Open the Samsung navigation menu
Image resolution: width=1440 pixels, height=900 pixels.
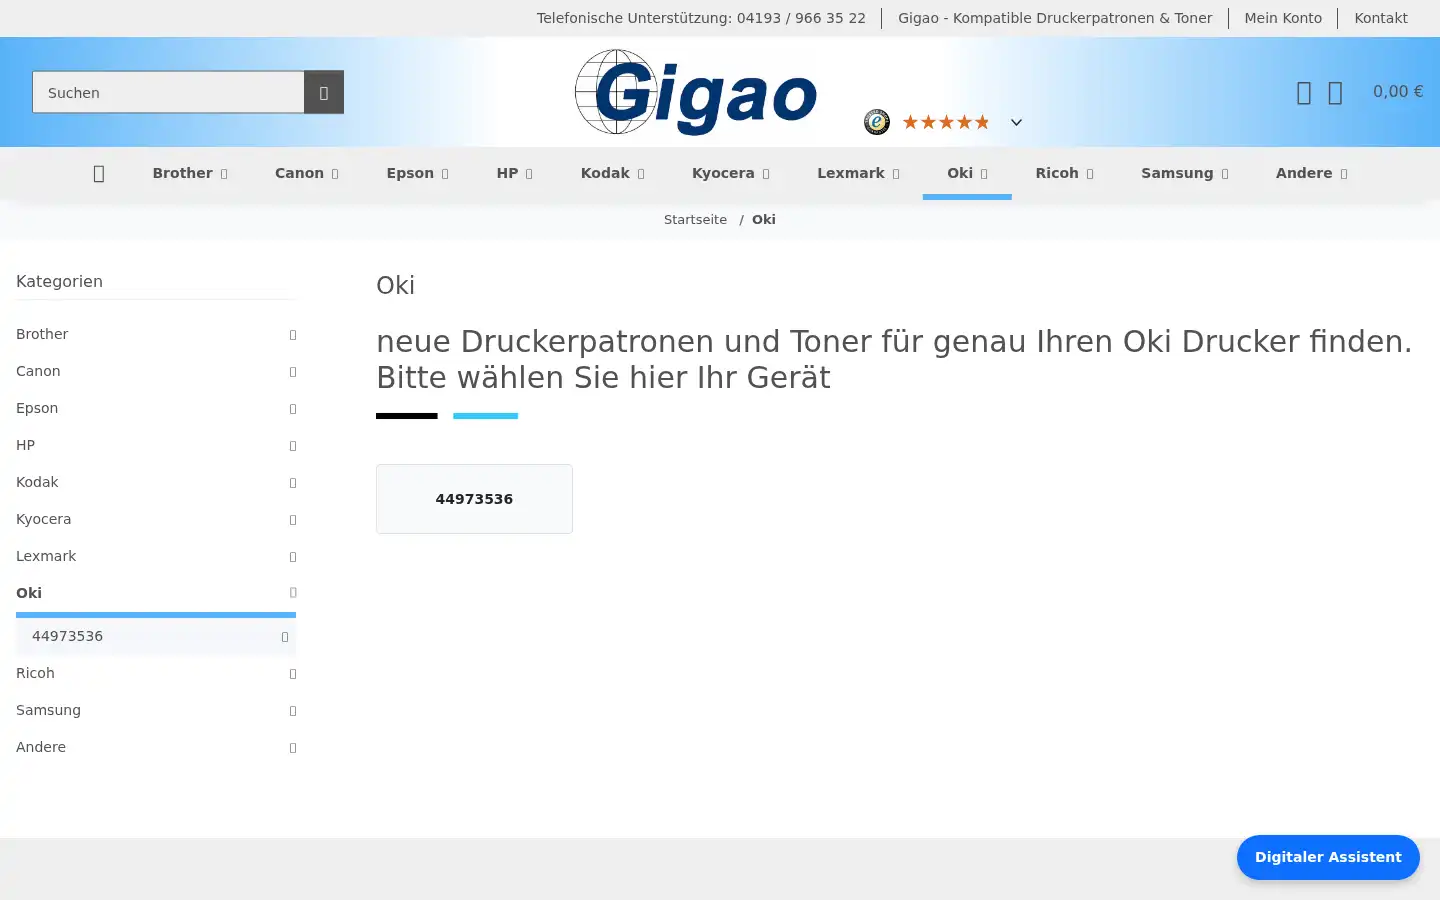pos(1185,173)
